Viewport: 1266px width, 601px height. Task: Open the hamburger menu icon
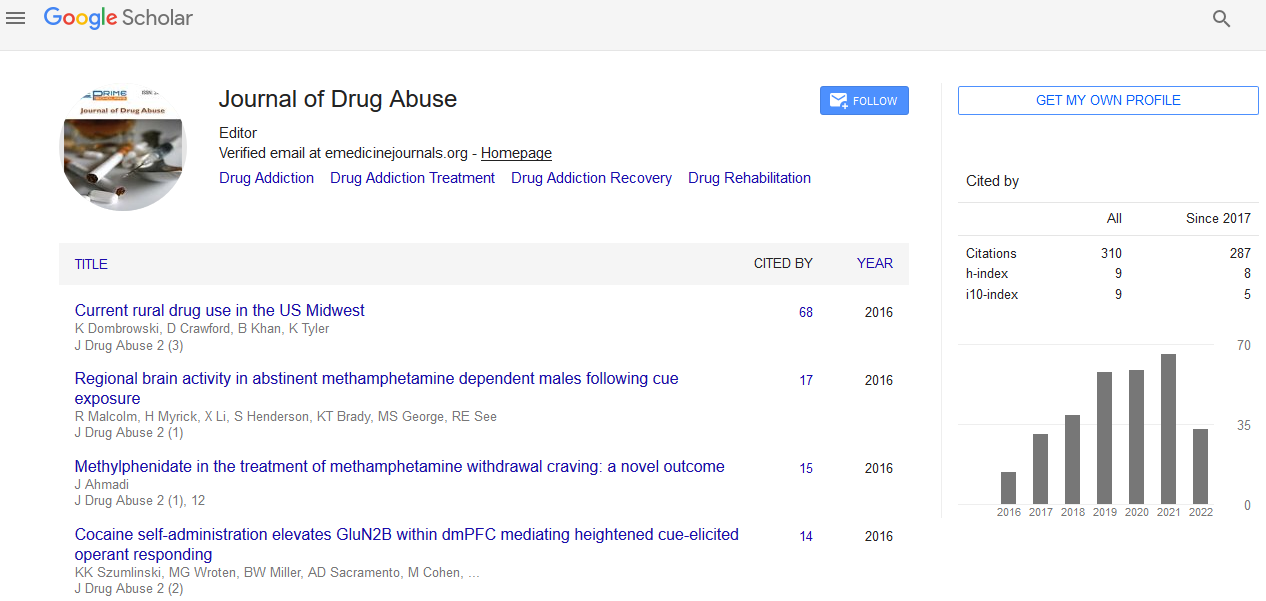click(15, 18)
